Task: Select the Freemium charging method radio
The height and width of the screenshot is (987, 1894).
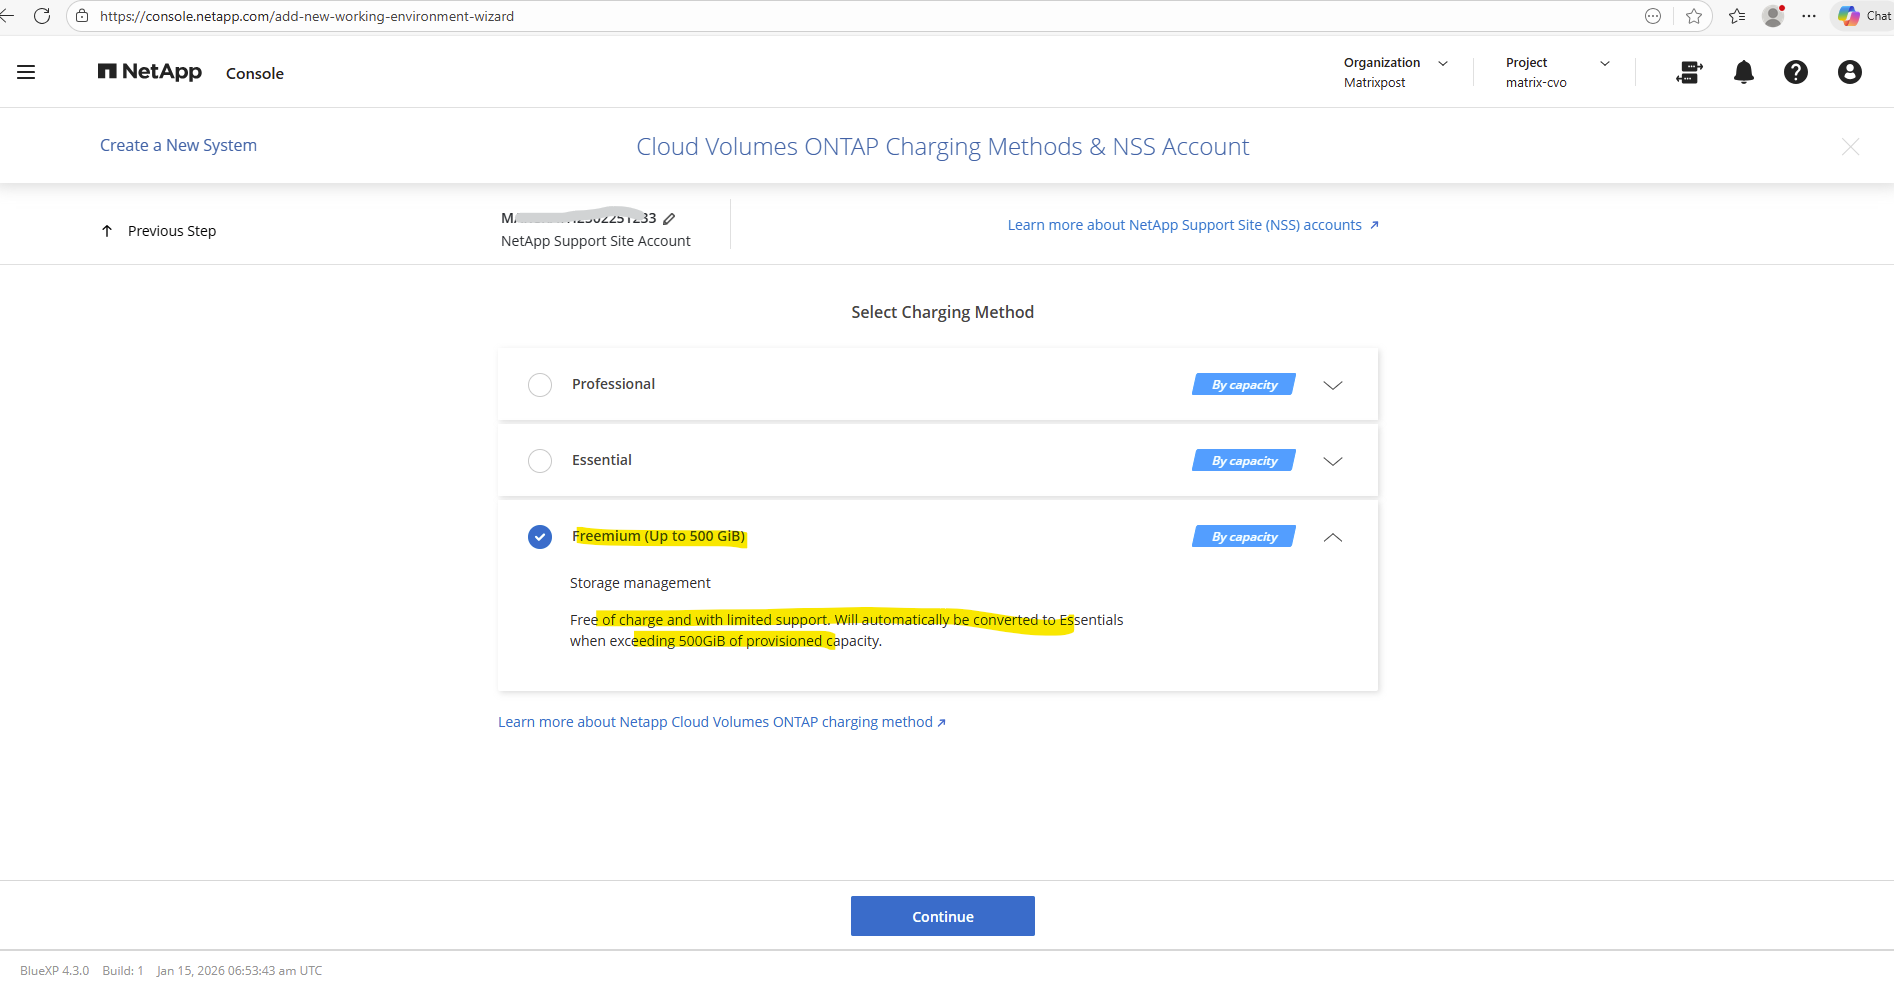Action: (x=540, y=537)
